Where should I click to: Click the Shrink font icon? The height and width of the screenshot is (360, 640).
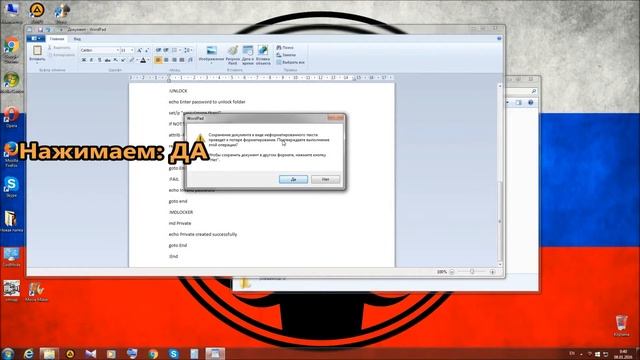147,50
